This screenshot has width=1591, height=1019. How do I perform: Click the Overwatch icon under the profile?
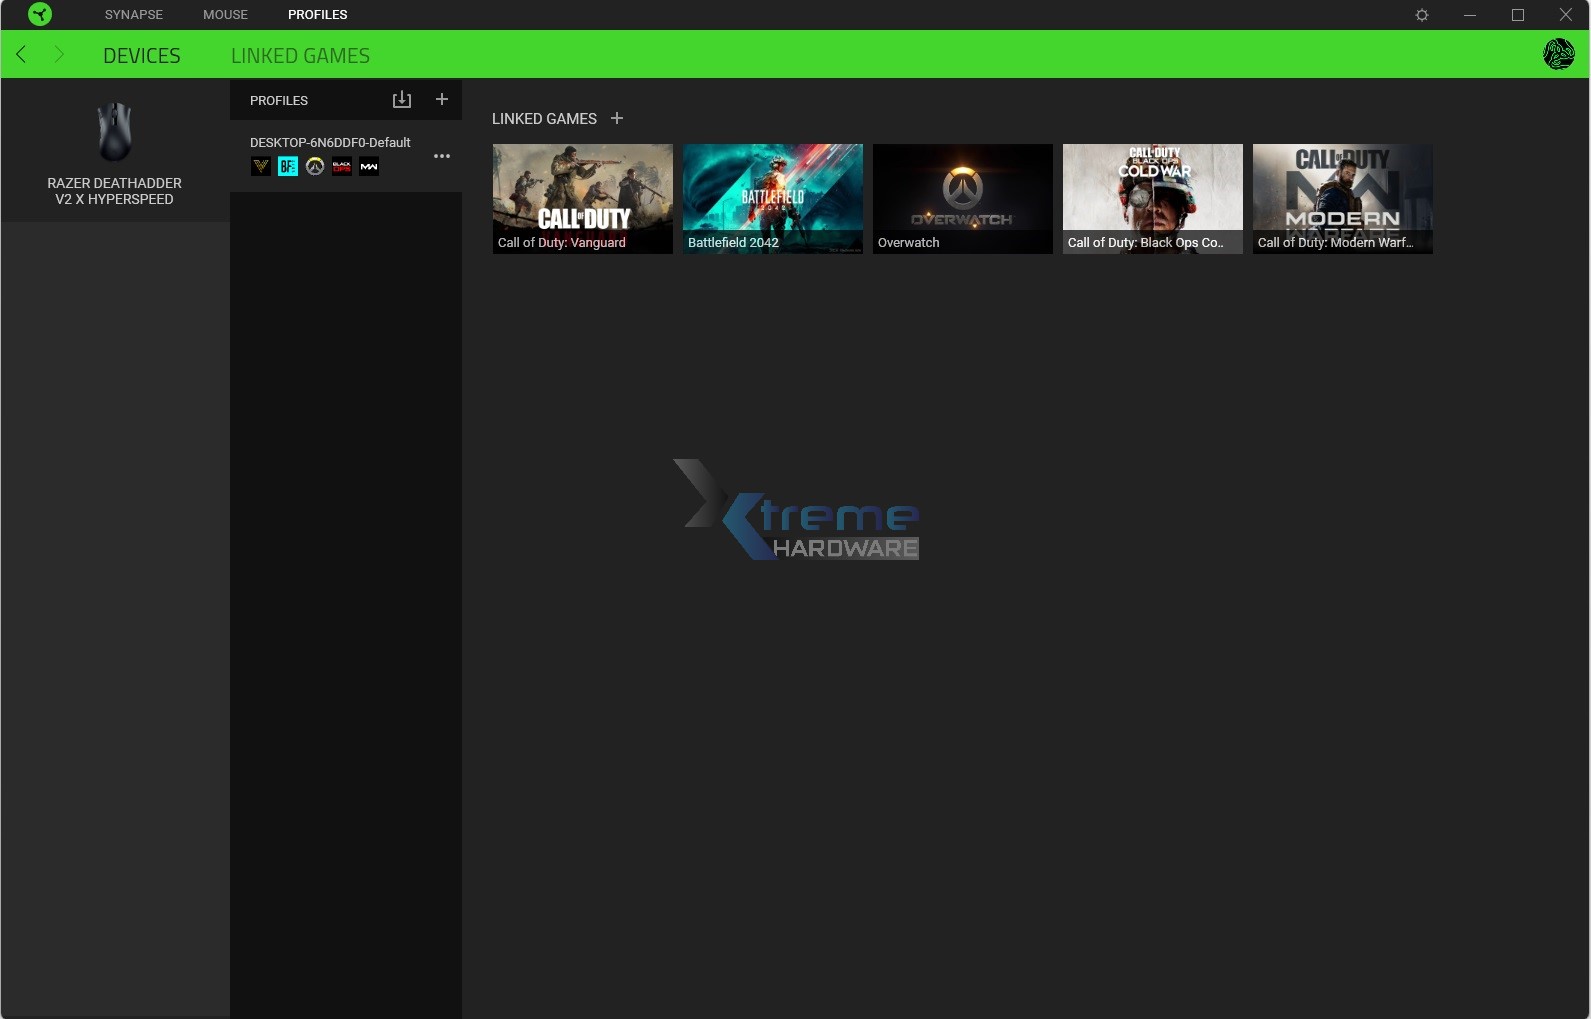tap(315, 167)
